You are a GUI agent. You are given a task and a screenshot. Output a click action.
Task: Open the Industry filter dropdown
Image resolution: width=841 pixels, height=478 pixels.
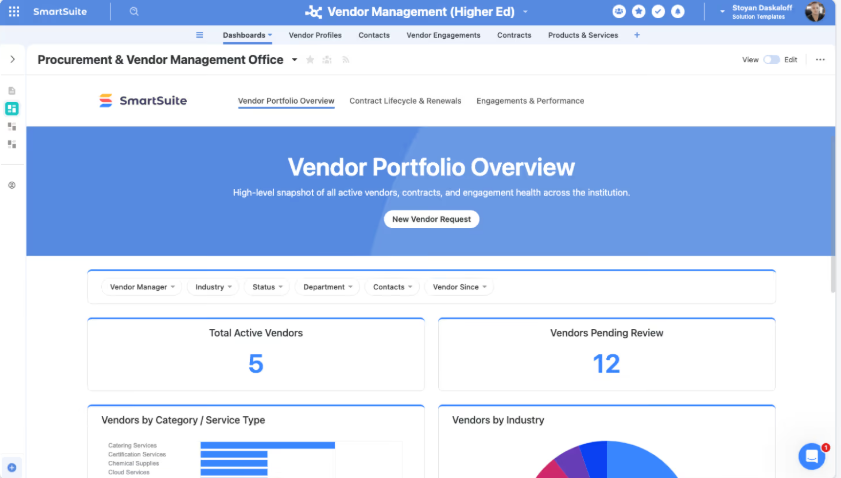pos(213,287)
